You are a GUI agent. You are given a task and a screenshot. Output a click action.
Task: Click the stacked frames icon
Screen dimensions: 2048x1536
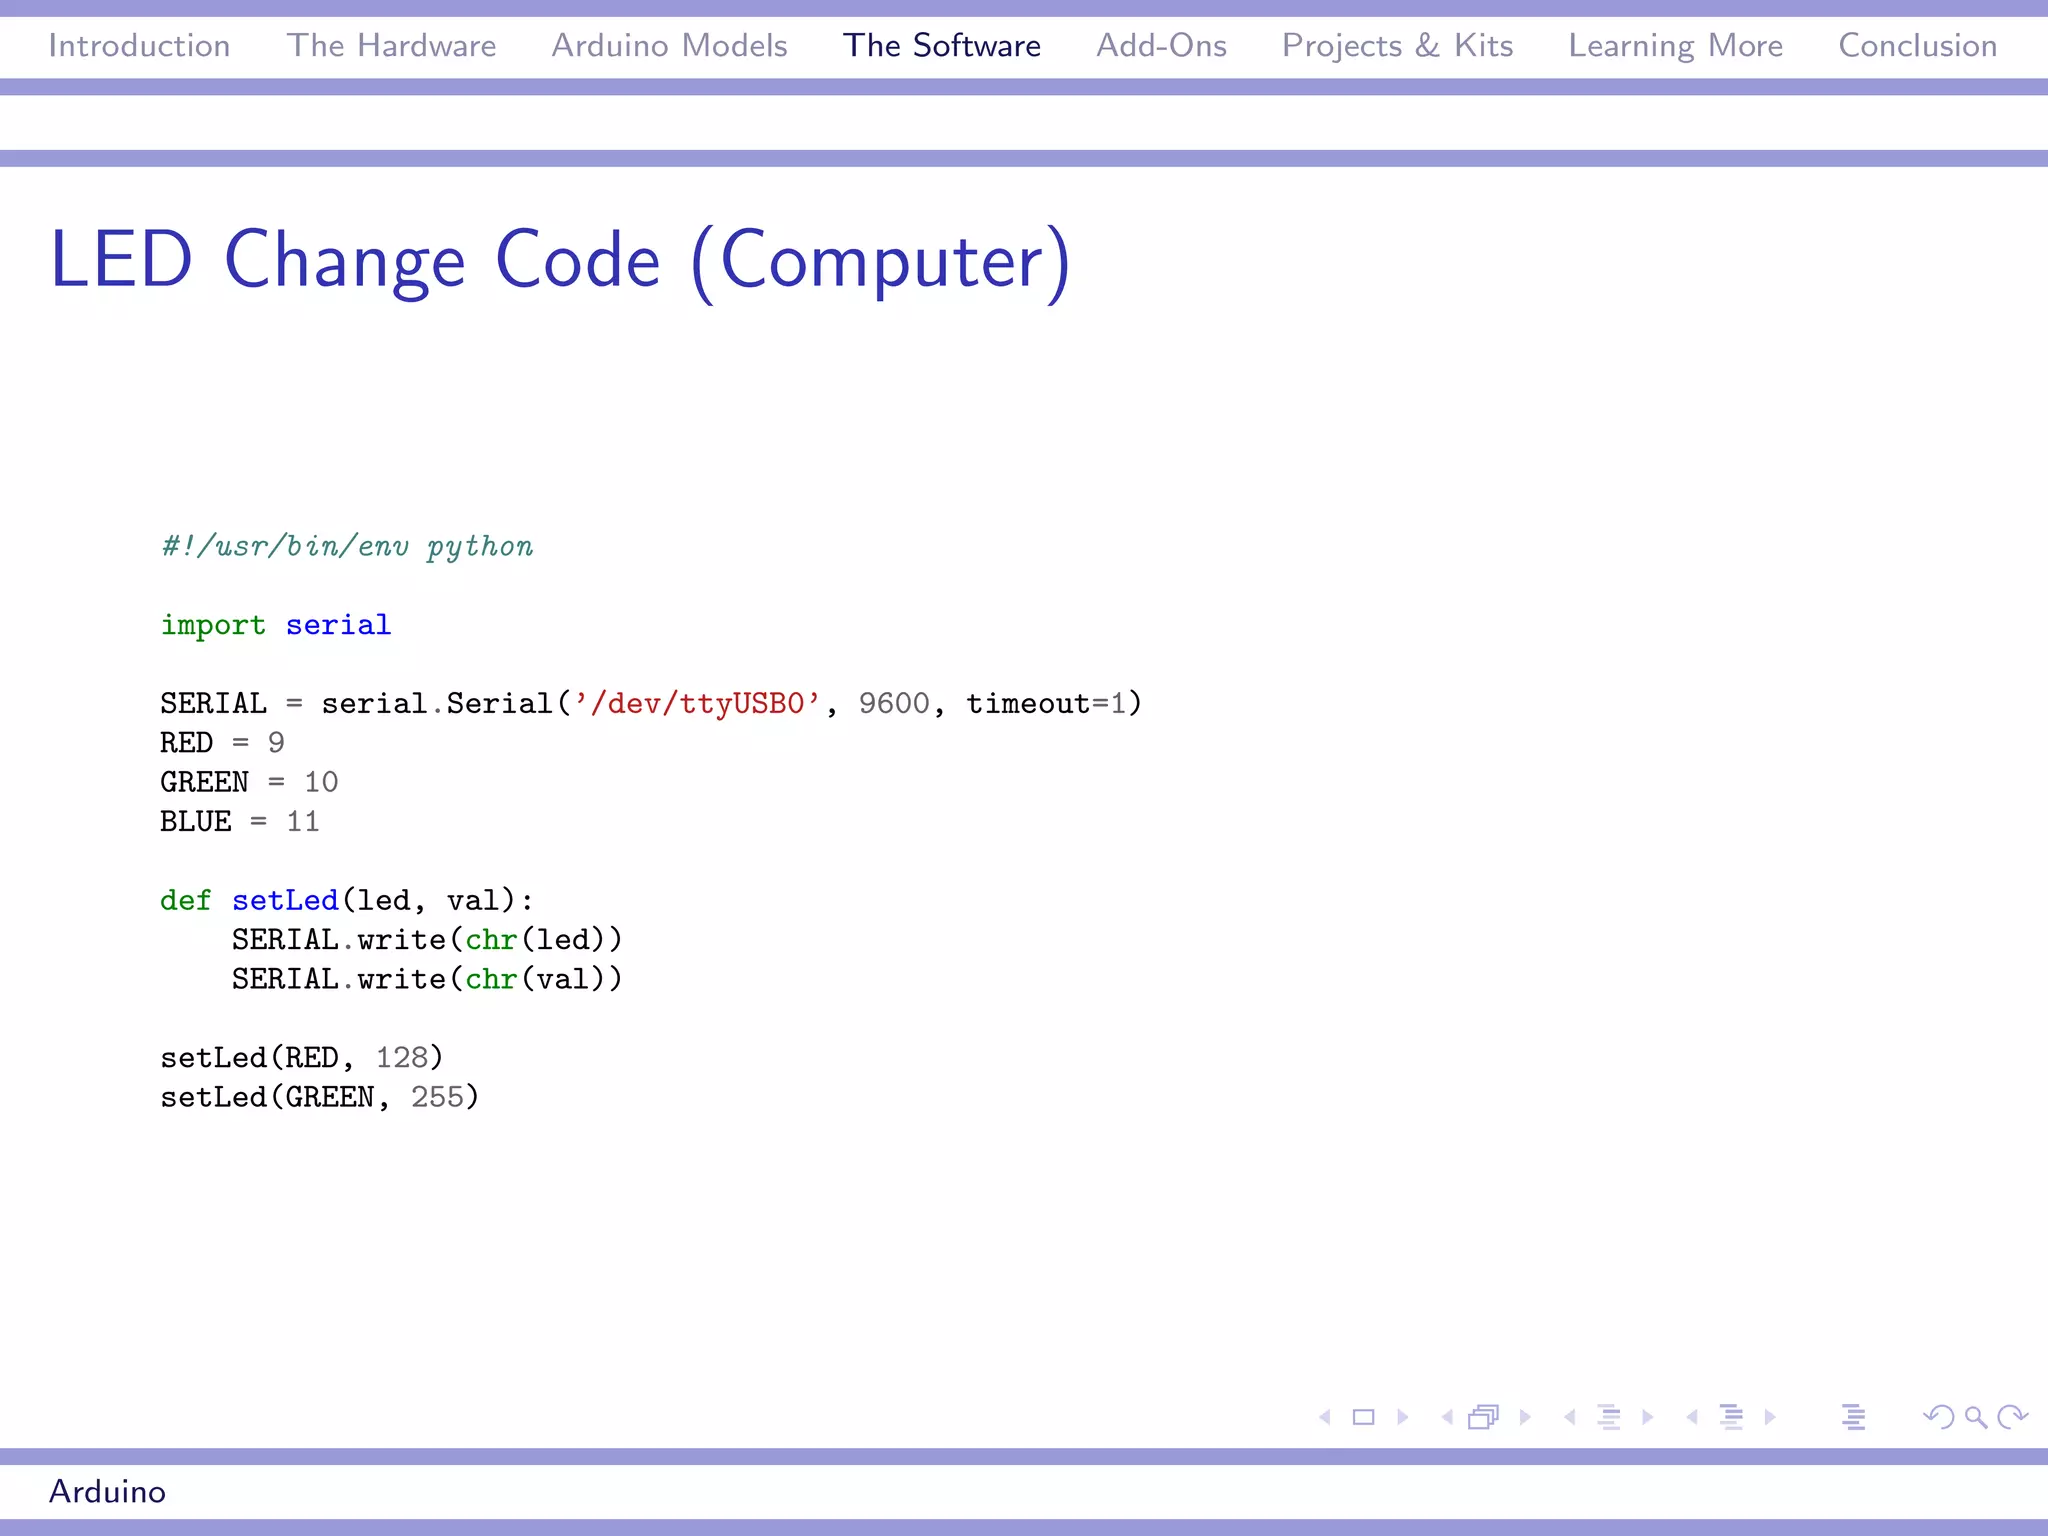(x=1484, y=1417)
